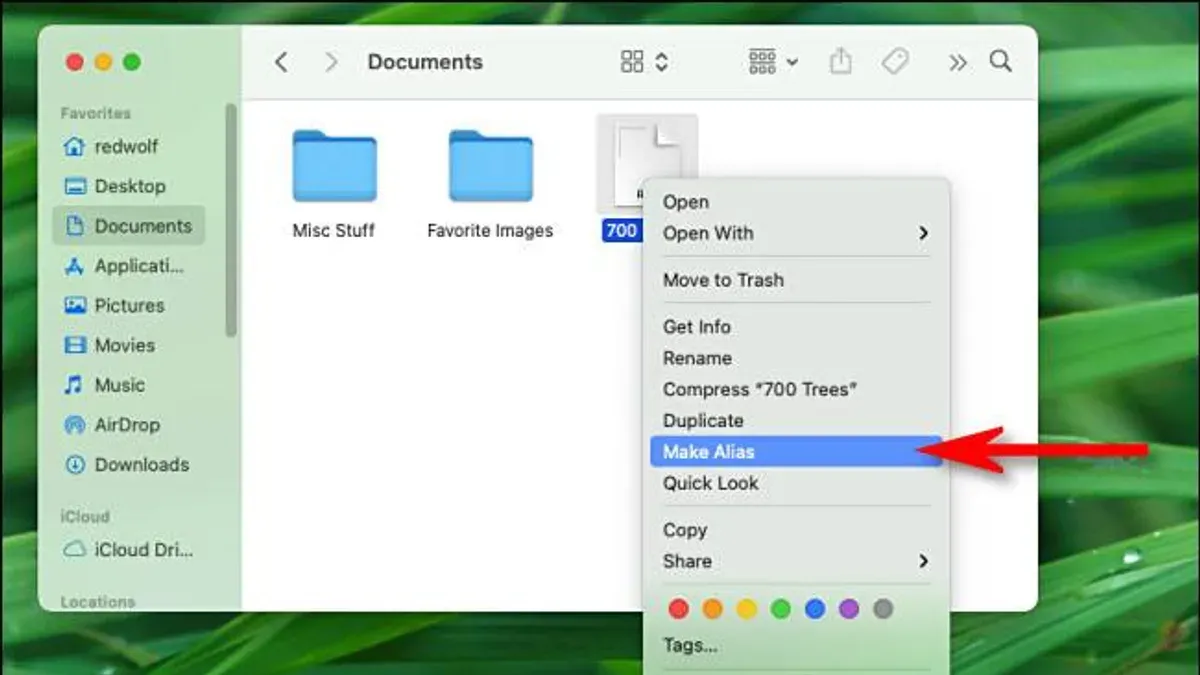
Task: Choose Quick Look
Action: 796,483
